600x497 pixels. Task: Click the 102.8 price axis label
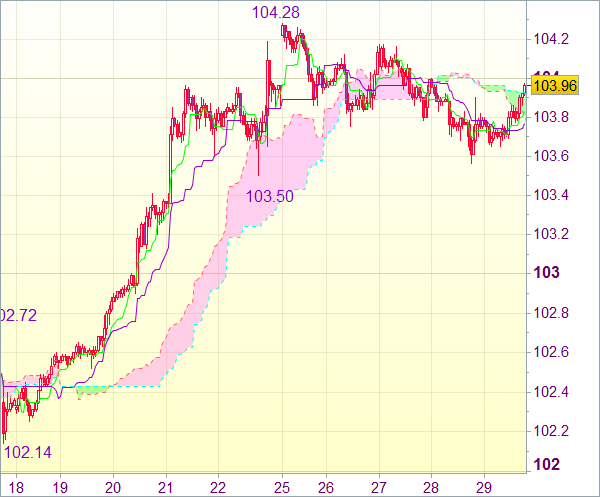pos(551,313)
